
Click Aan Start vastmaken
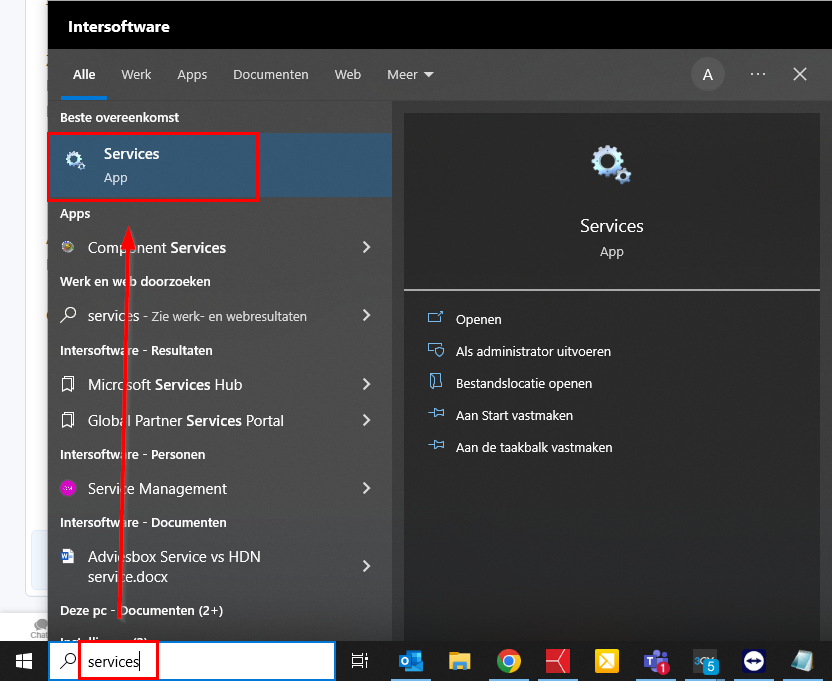(x=514, y=415)
